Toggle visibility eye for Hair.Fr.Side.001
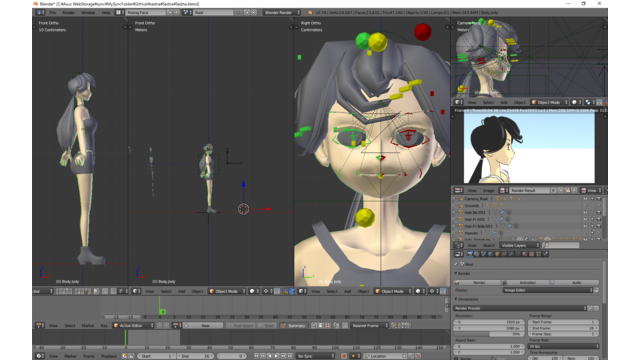Viewport: 640px width, 360px height. tap(585, 226)
